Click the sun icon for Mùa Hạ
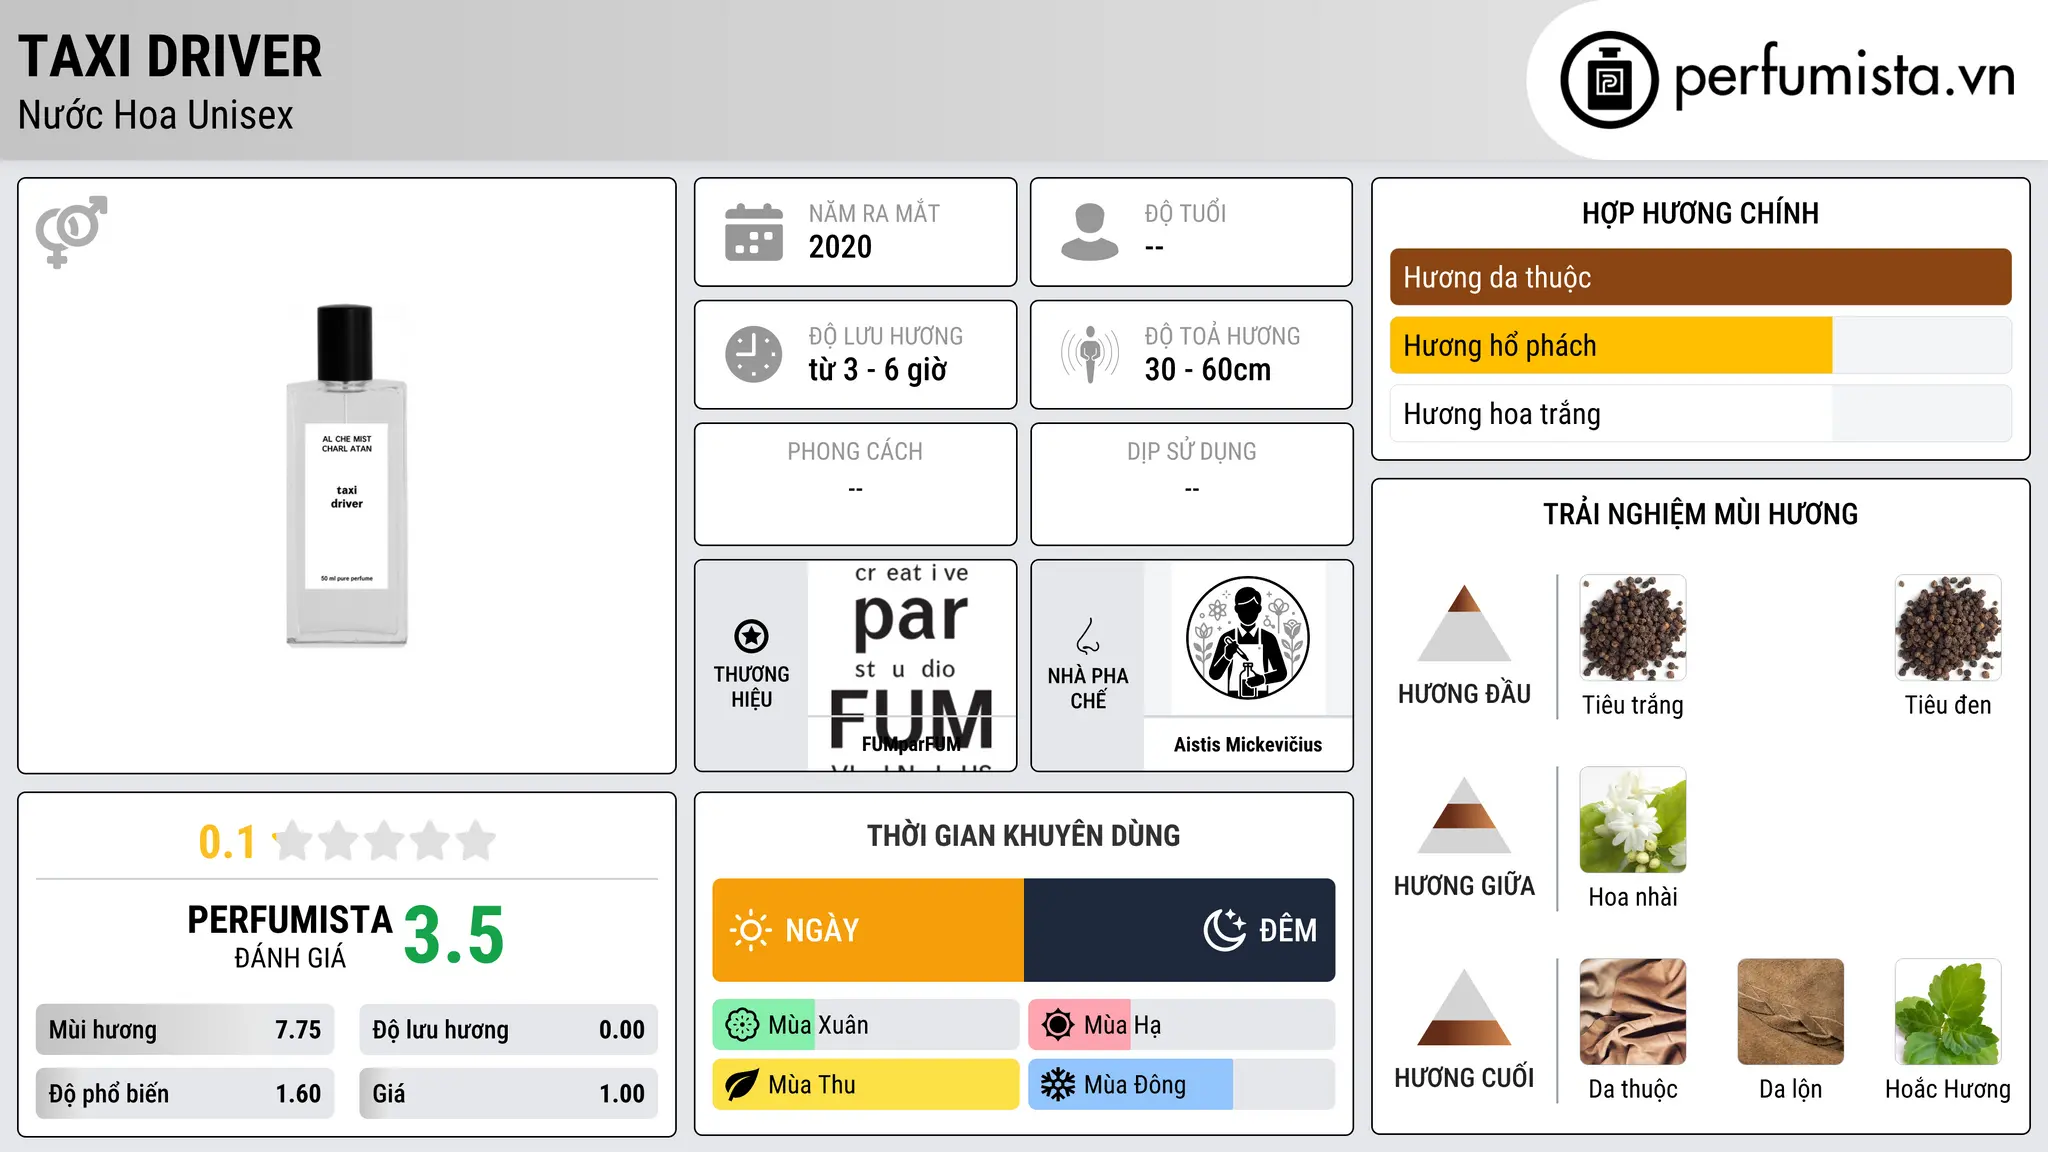The image size is (2048, 1152). (1058, 1025)
